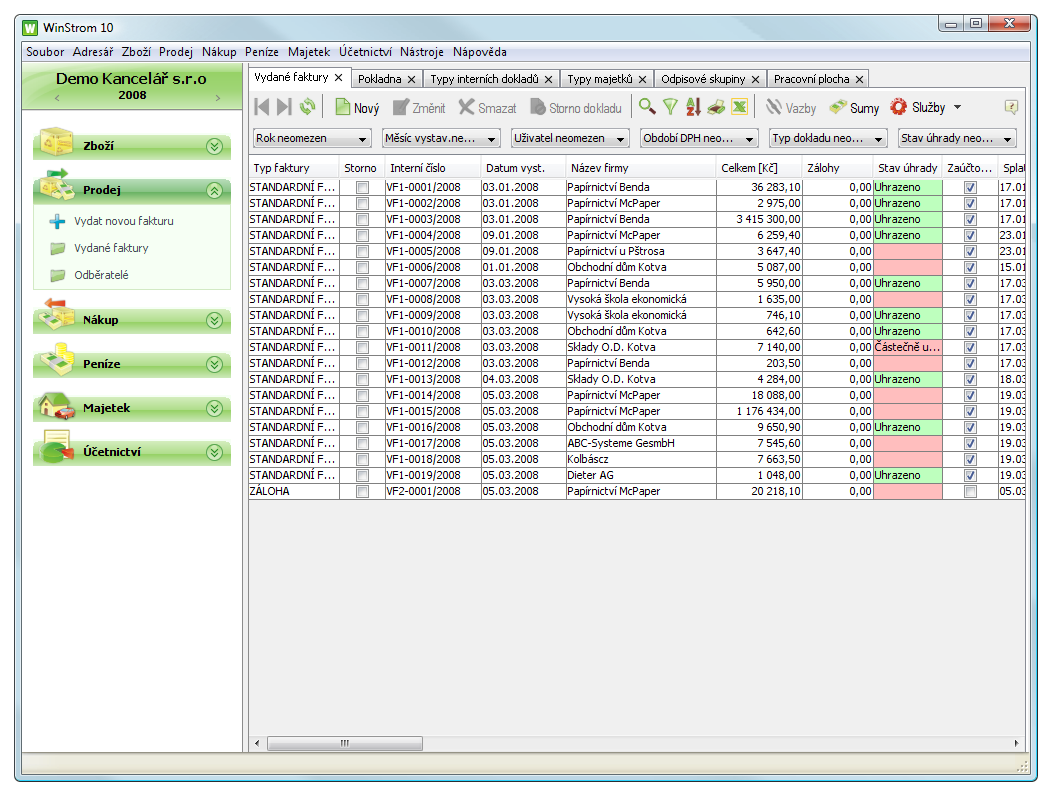Open the Soubor menu
This screenshot has height=800, width=1056.
(x=45, y=52)
